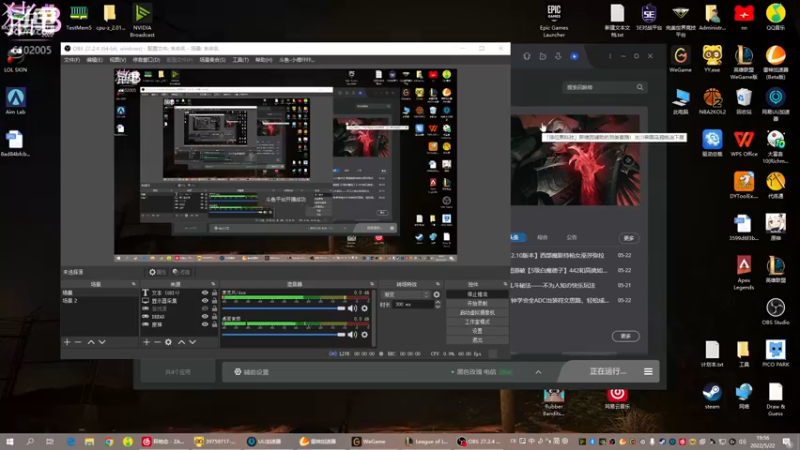Open Steam desktop icon
Image resolution: width=800 pixels, height=450 pixels.
(712, 396)
